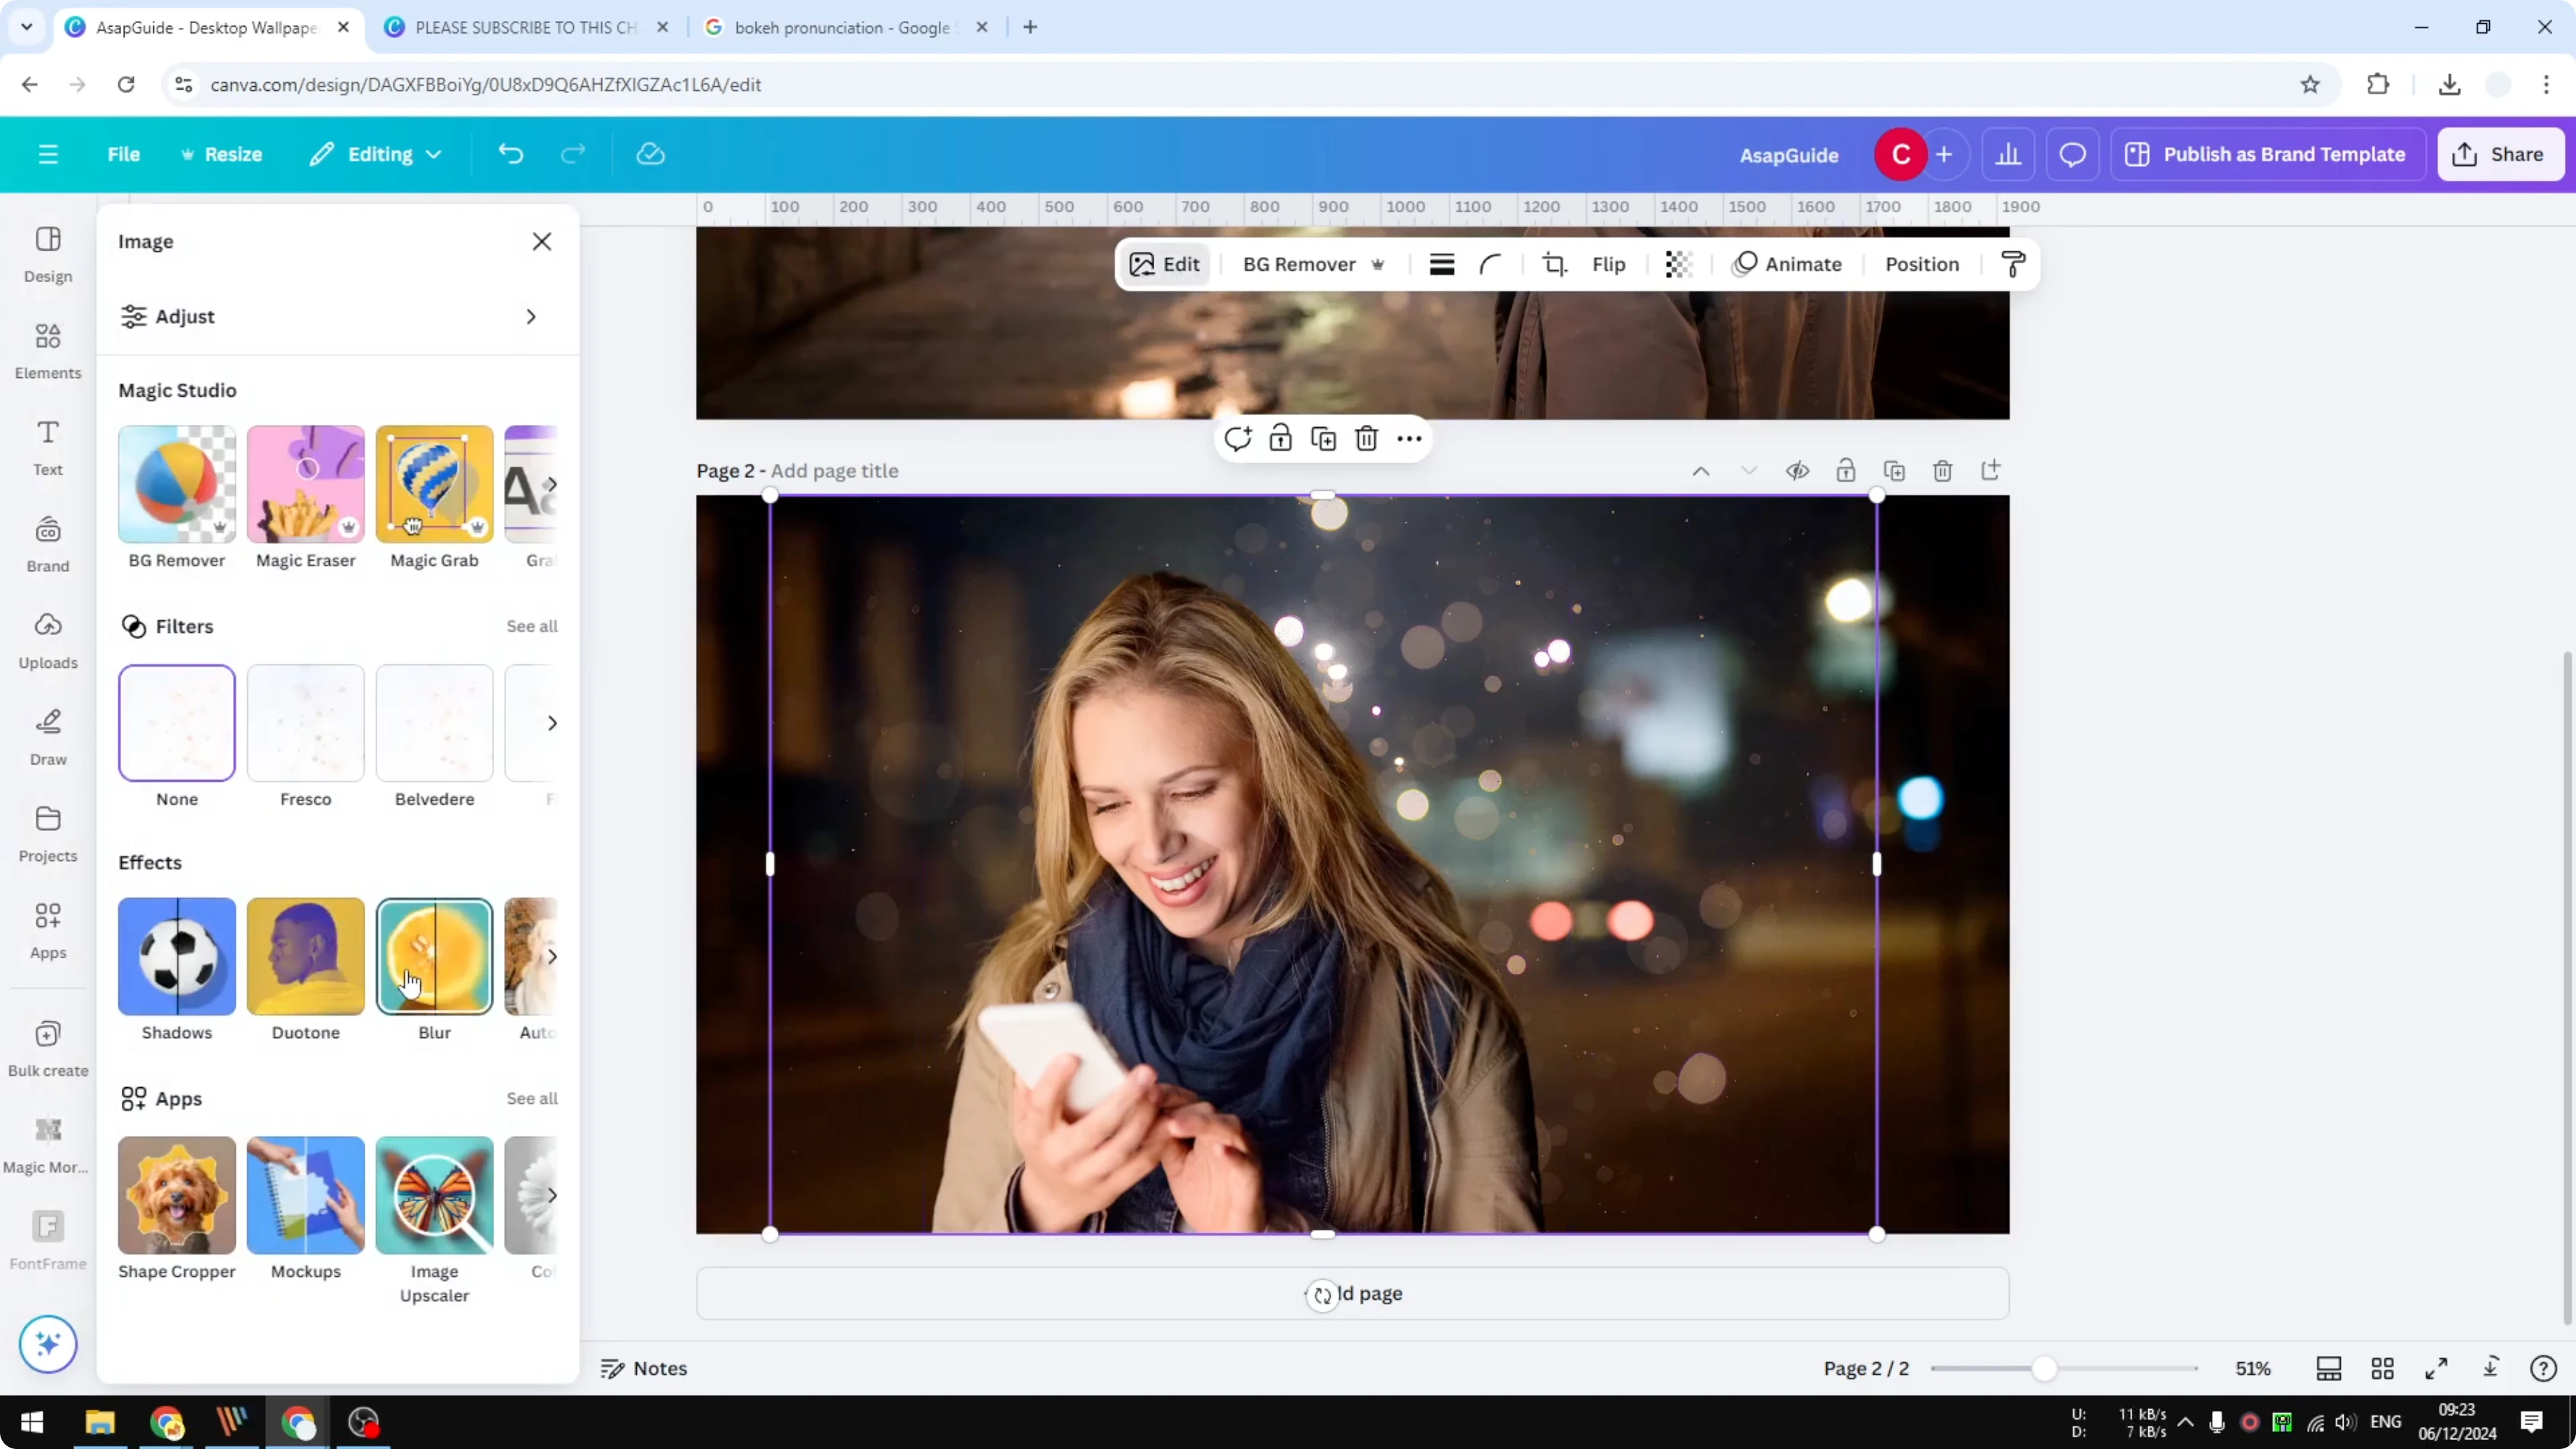Adjust image transparency using checkerboard icon
2576x1449 pixels.
pos(1678,264)
